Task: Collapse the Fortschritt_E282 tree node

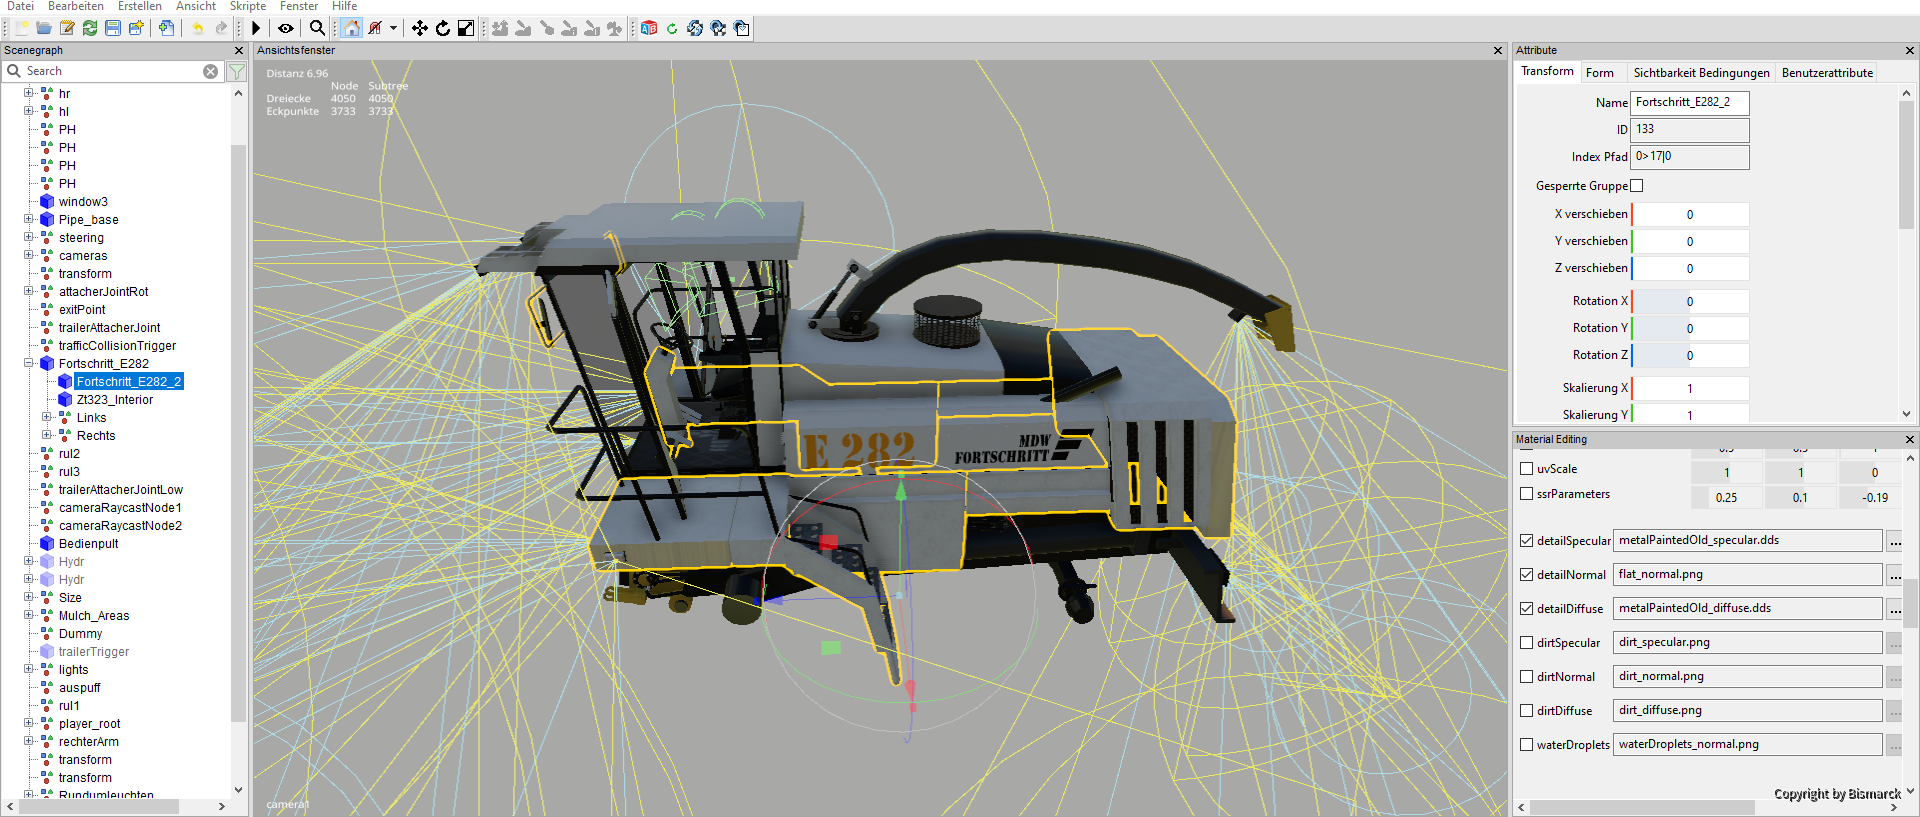Action: (x=29, y=363)
